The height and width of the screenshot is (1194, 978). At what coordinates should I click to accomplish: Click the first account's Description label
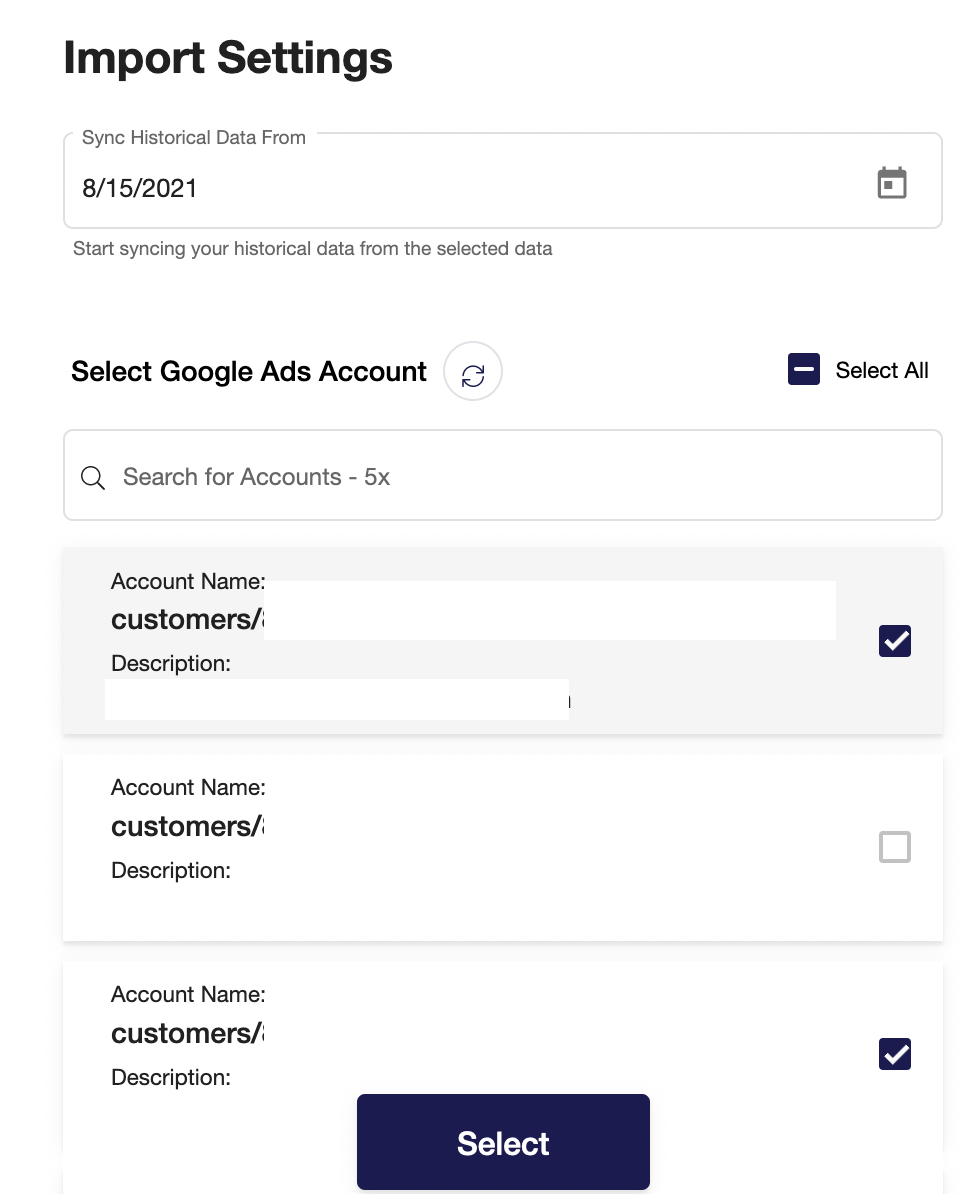(171, 664)
